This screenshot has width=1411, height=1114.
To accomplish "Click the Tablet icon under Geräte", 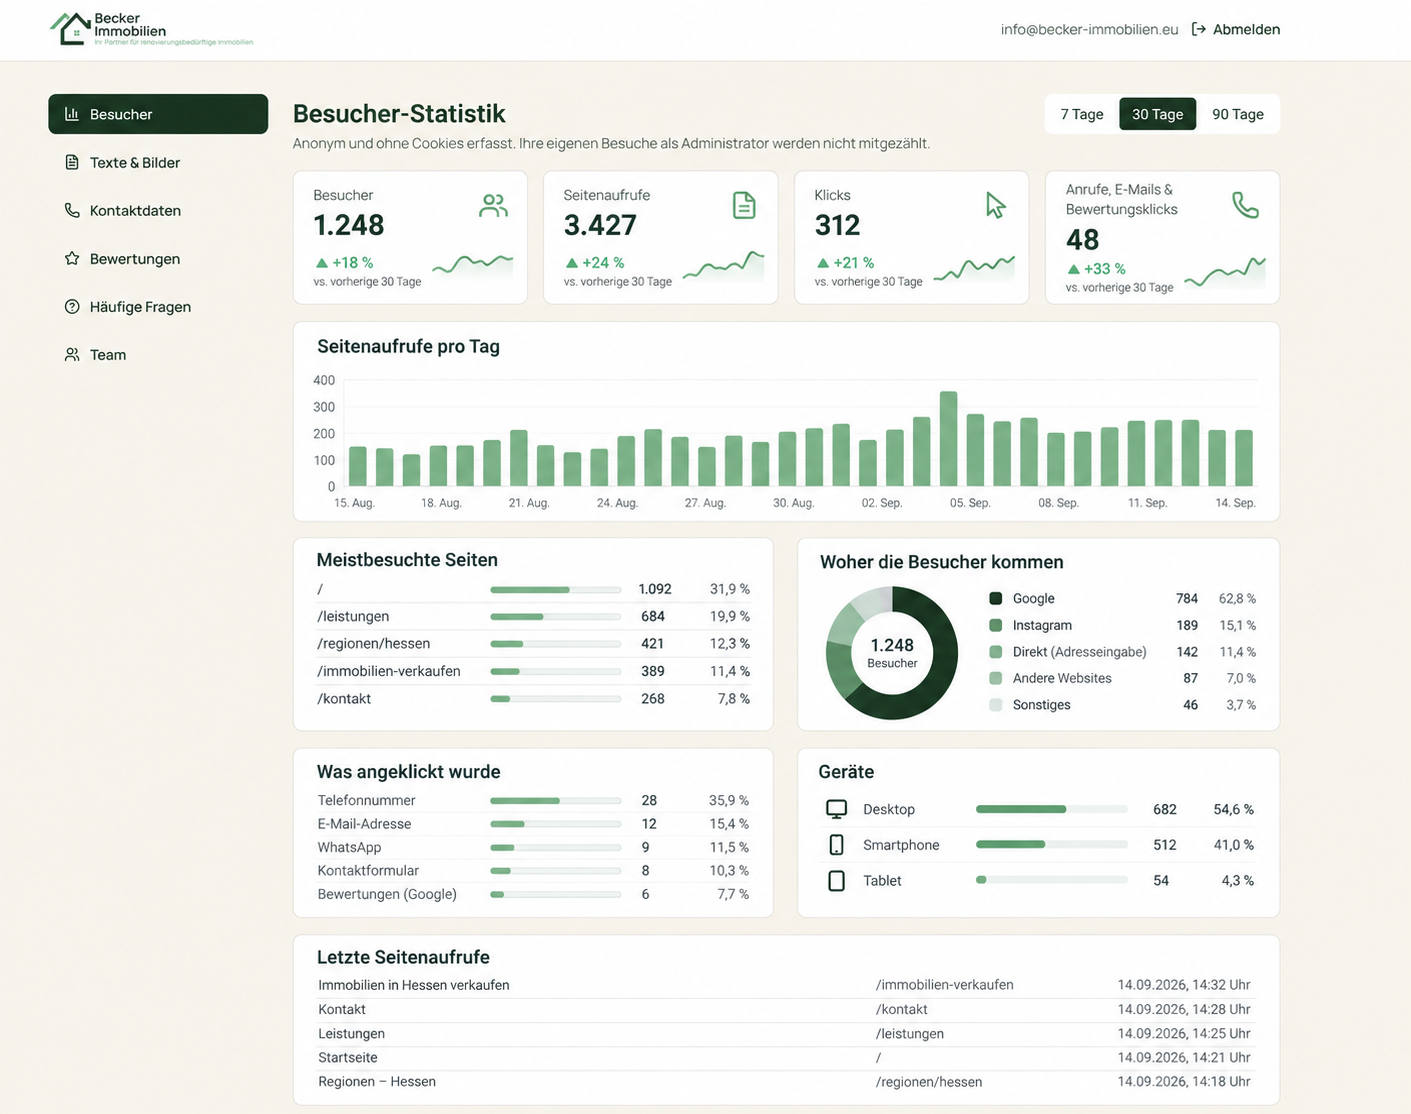I will pyautogui.click(x=837, y=881).
